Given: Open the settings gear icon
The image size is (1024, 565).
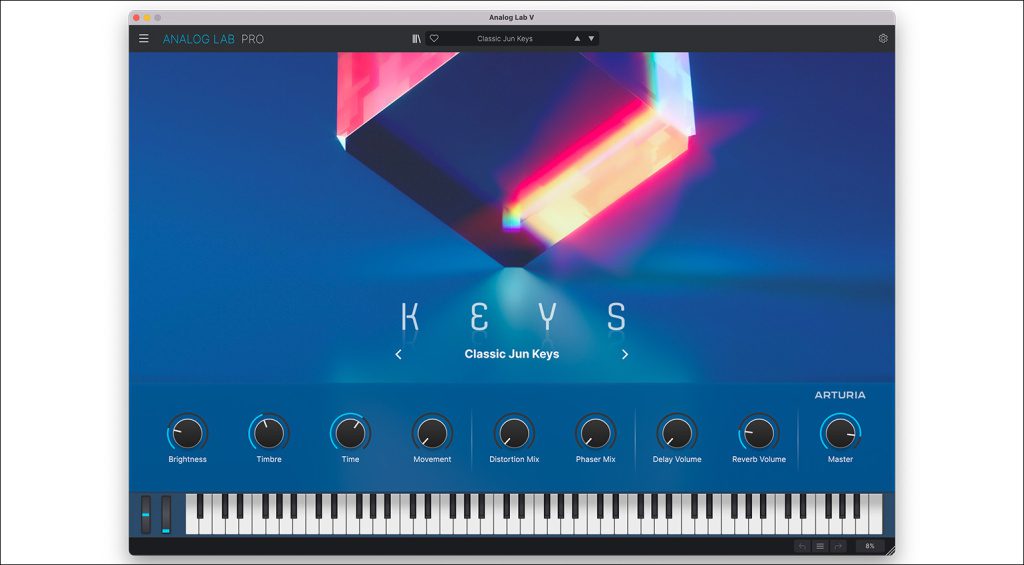Looking at the screenshot, I should [883, 39].
